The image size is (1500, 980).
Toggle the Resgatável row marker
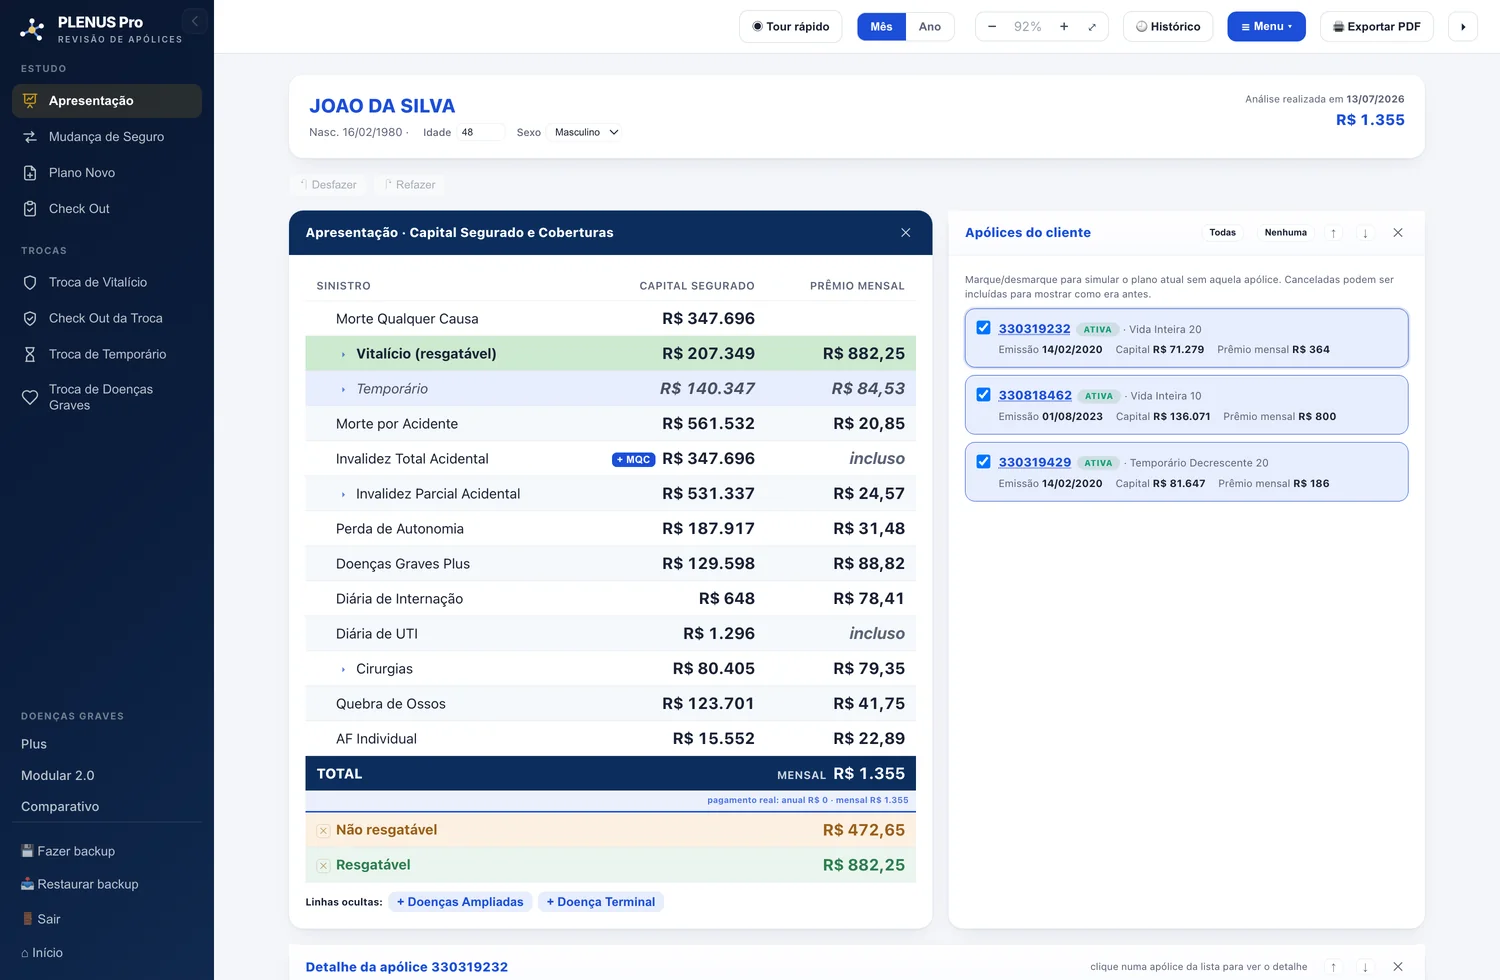pos(323,866)
